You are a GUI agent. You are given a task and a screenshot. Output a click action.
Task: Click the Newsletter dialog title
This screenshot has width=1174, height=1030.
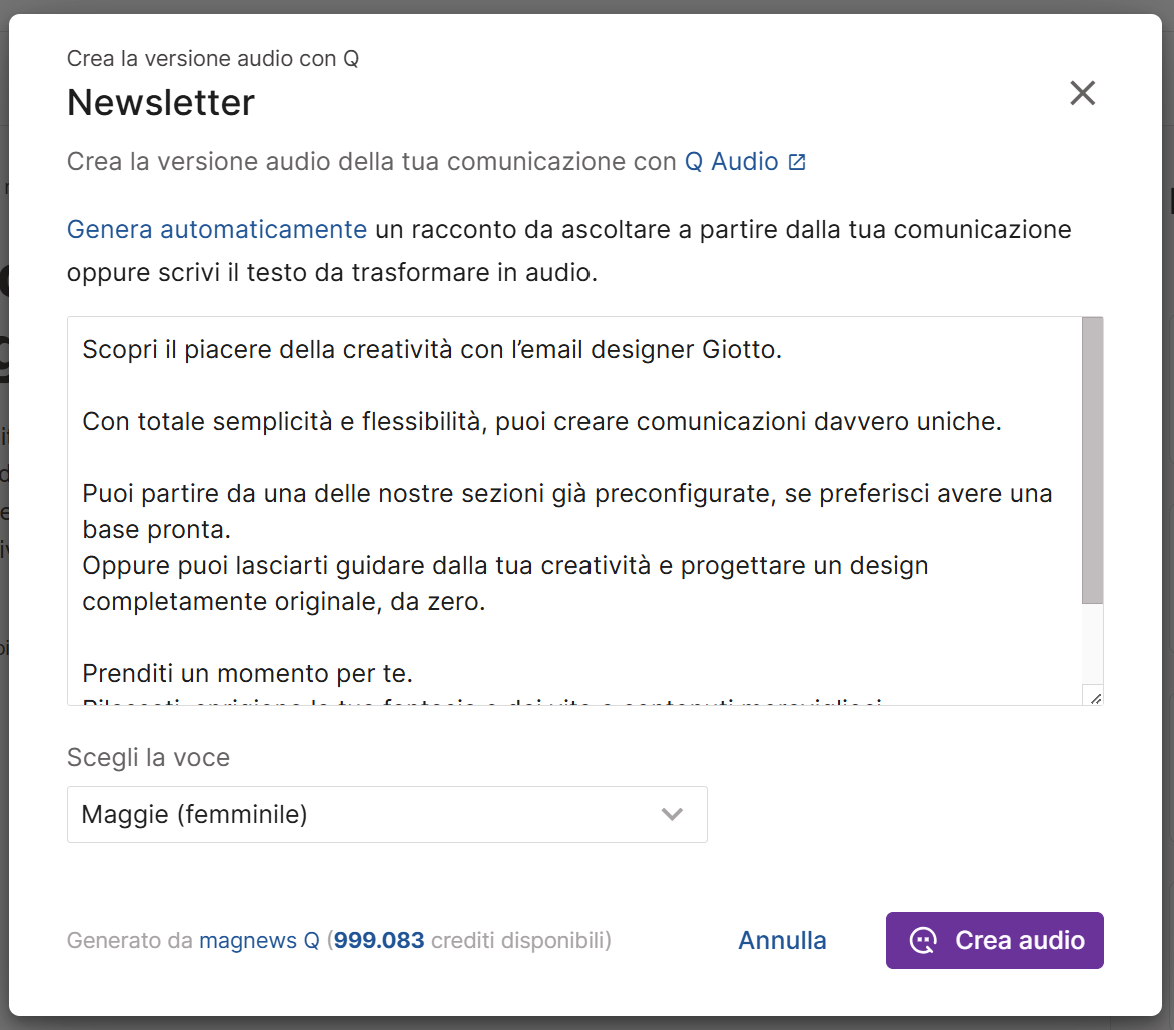161,102
